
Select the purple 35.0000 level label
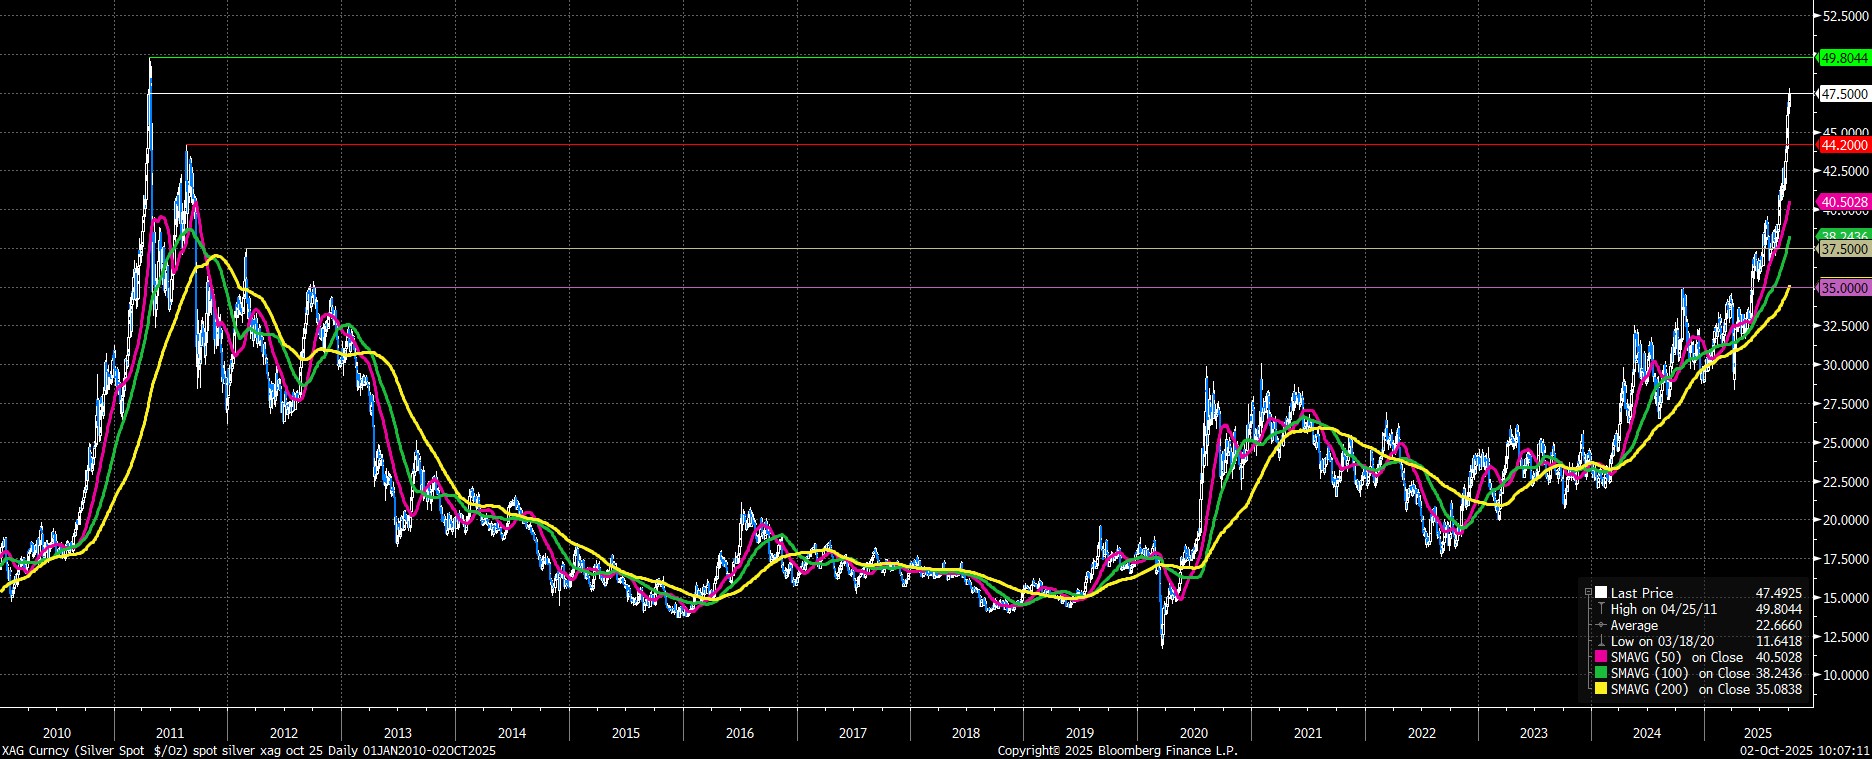point(1845,288)
